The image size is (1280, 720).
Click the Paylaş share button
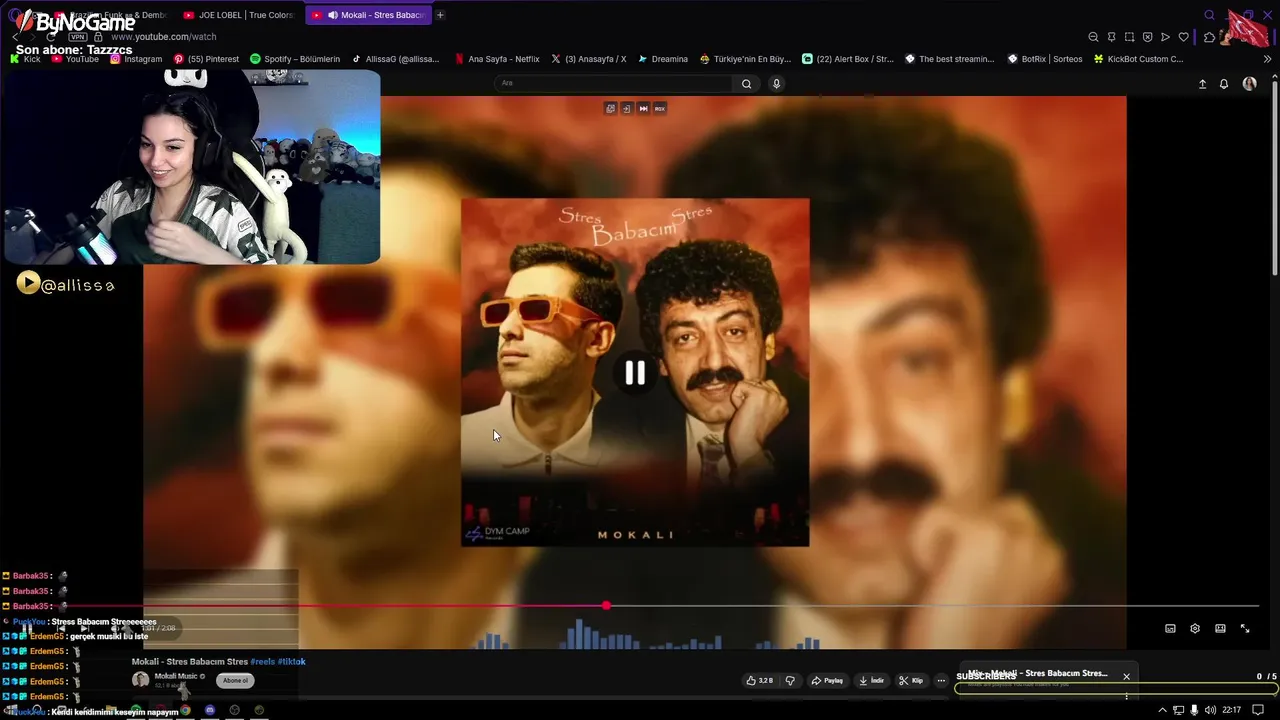click(x=827, y=680)
